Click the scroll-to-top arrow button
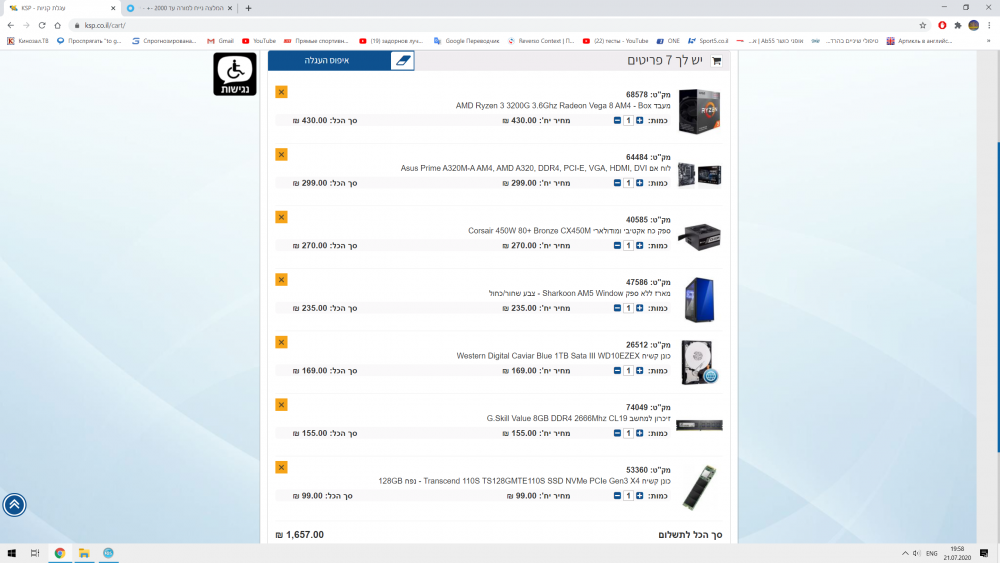This screenshot has height=563, width=1000. 14,505
